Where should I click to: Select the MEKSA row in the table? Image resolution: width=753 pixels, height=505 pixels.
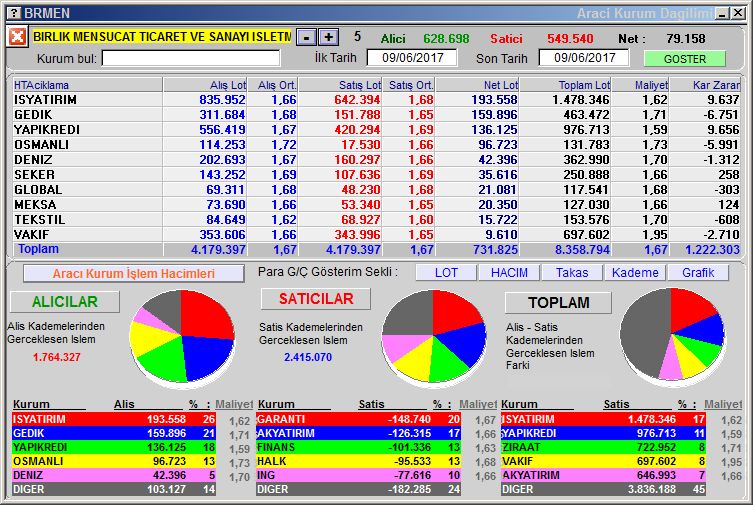(376, 204)
